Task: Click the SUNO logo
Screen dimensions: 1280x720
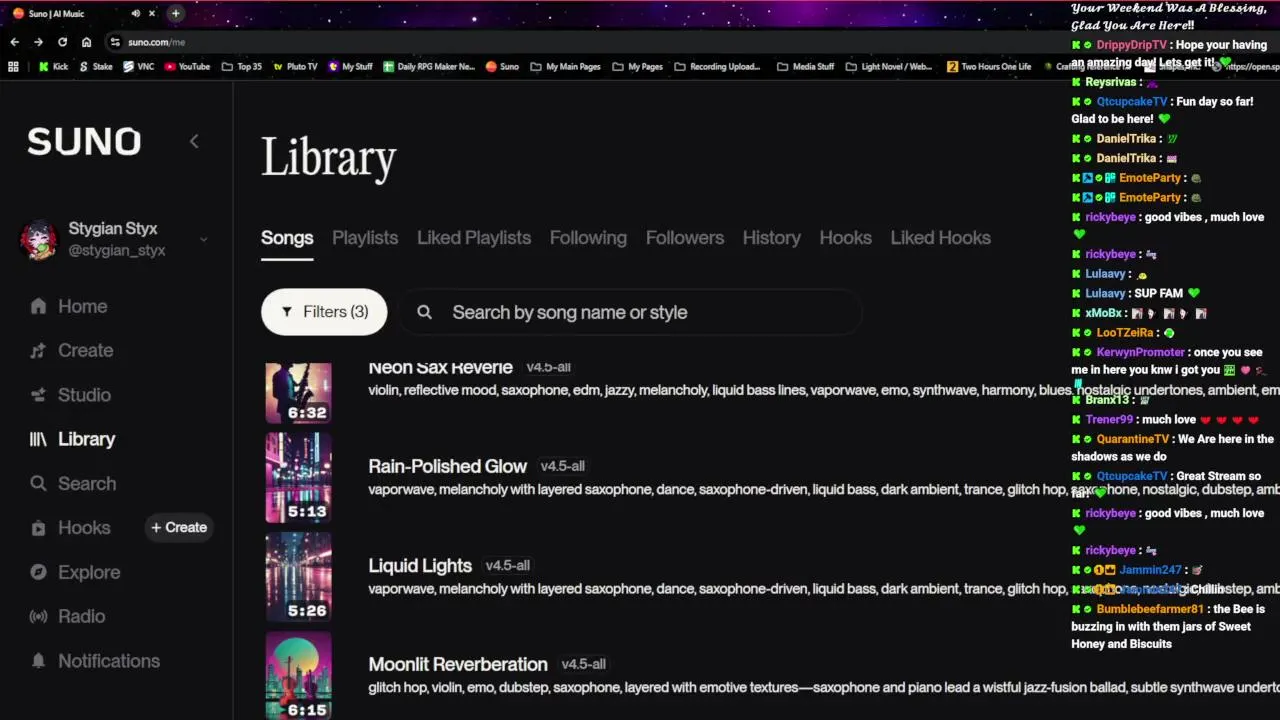Action: [x=84, y=142]
